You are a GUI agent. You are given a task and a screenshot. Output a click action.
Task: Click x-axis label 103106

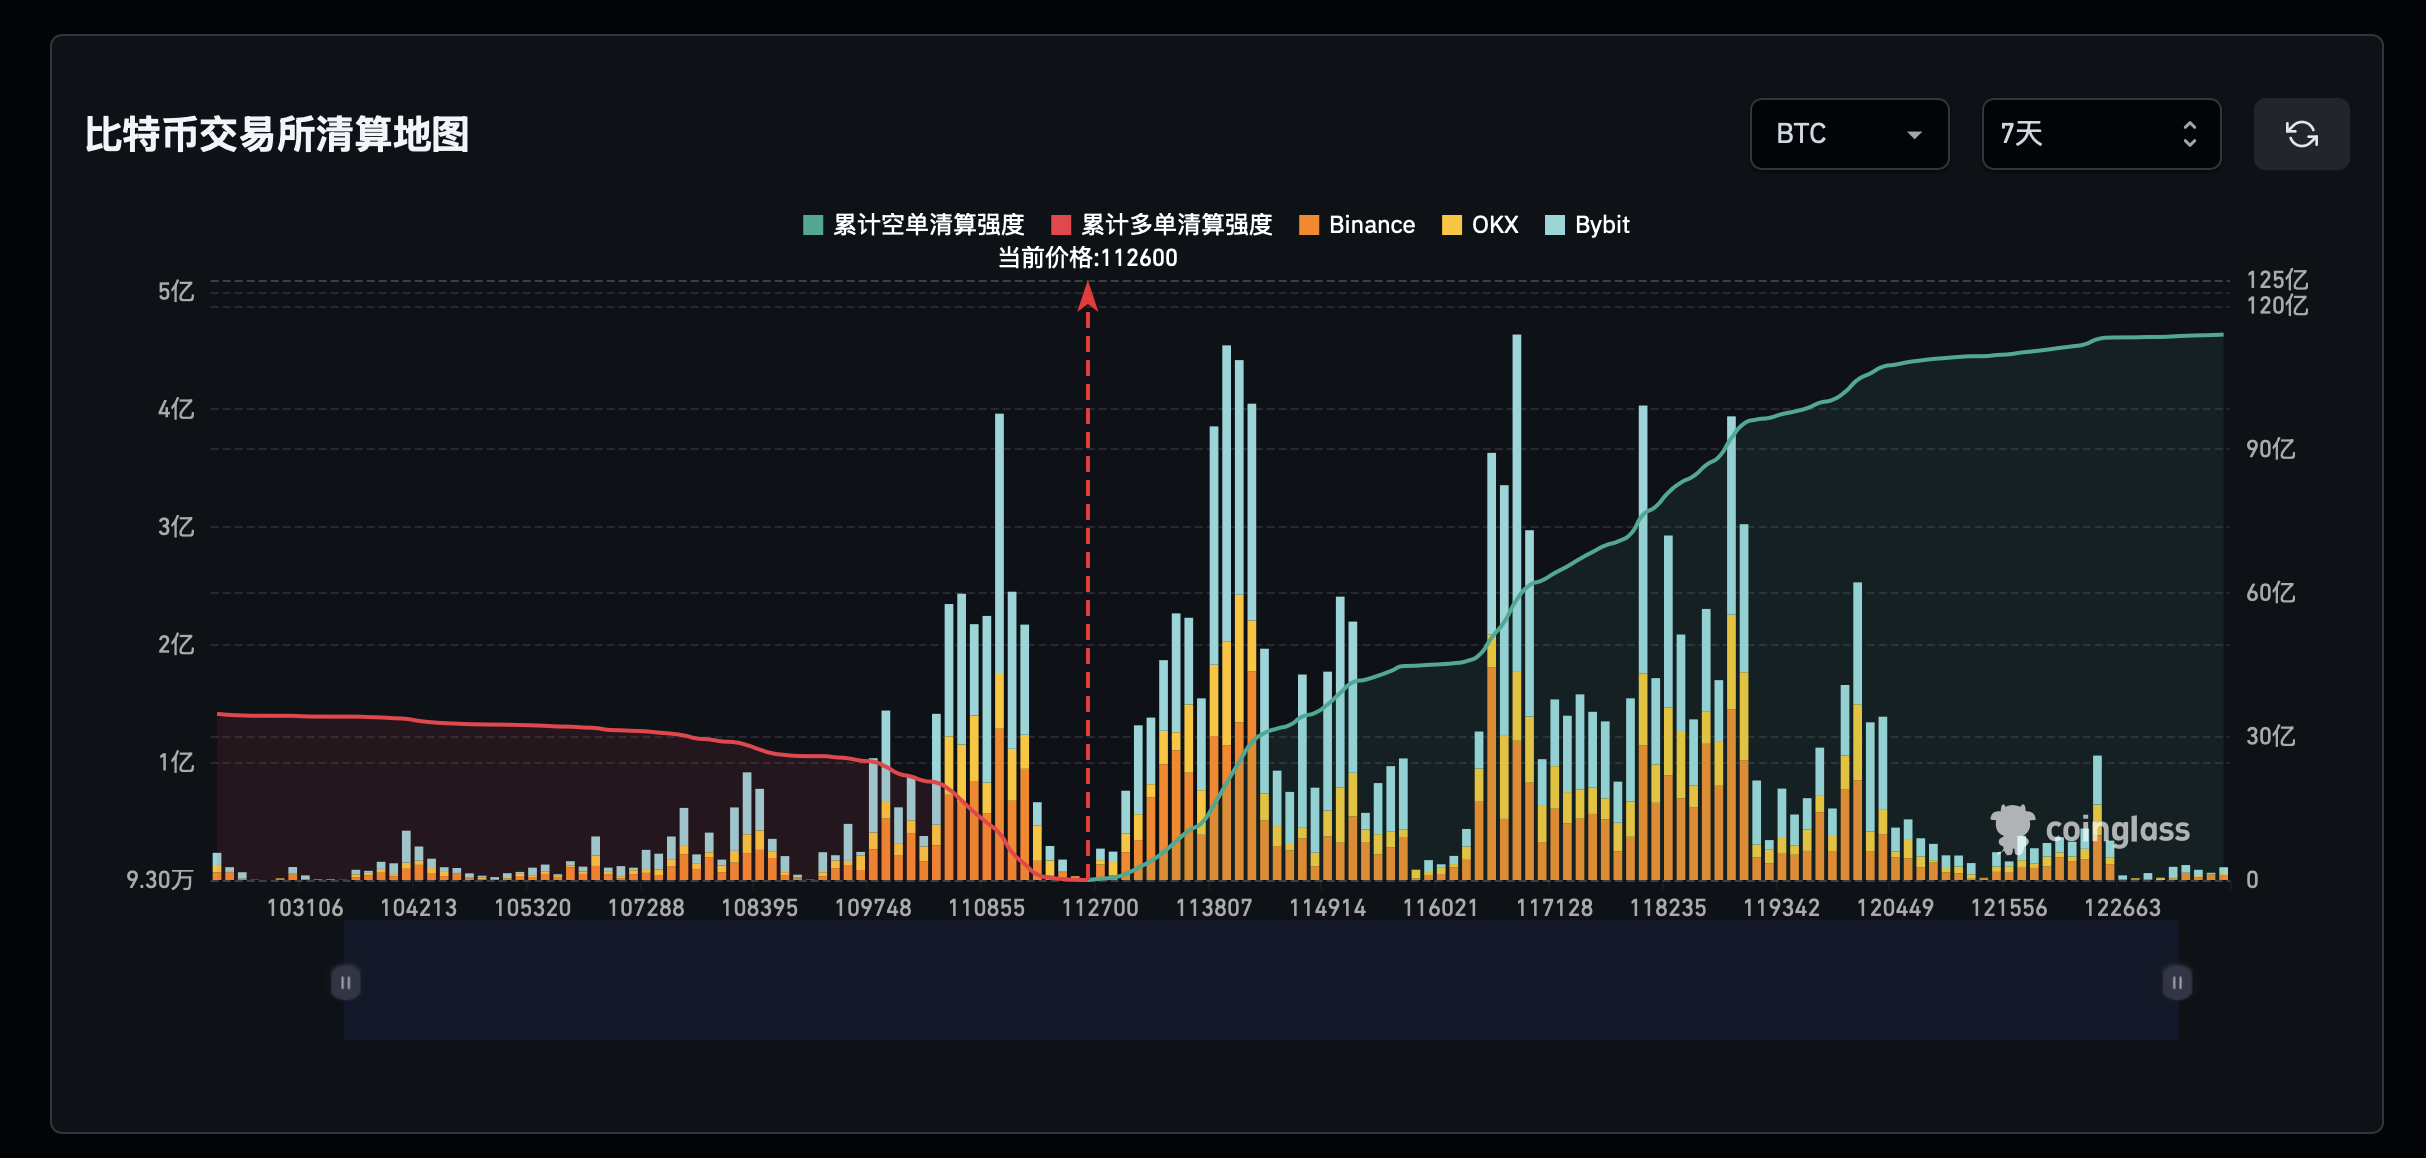305,908
